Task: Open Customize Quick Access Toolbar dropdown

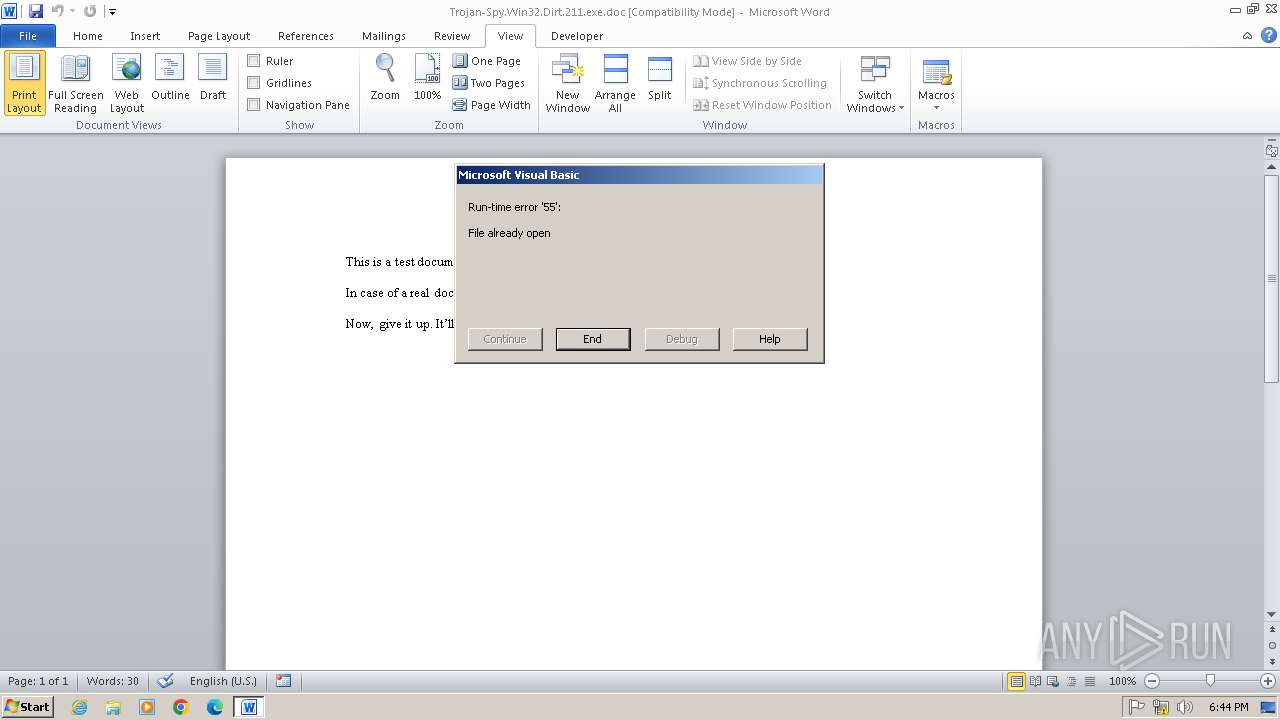Action: pos(112,11)
